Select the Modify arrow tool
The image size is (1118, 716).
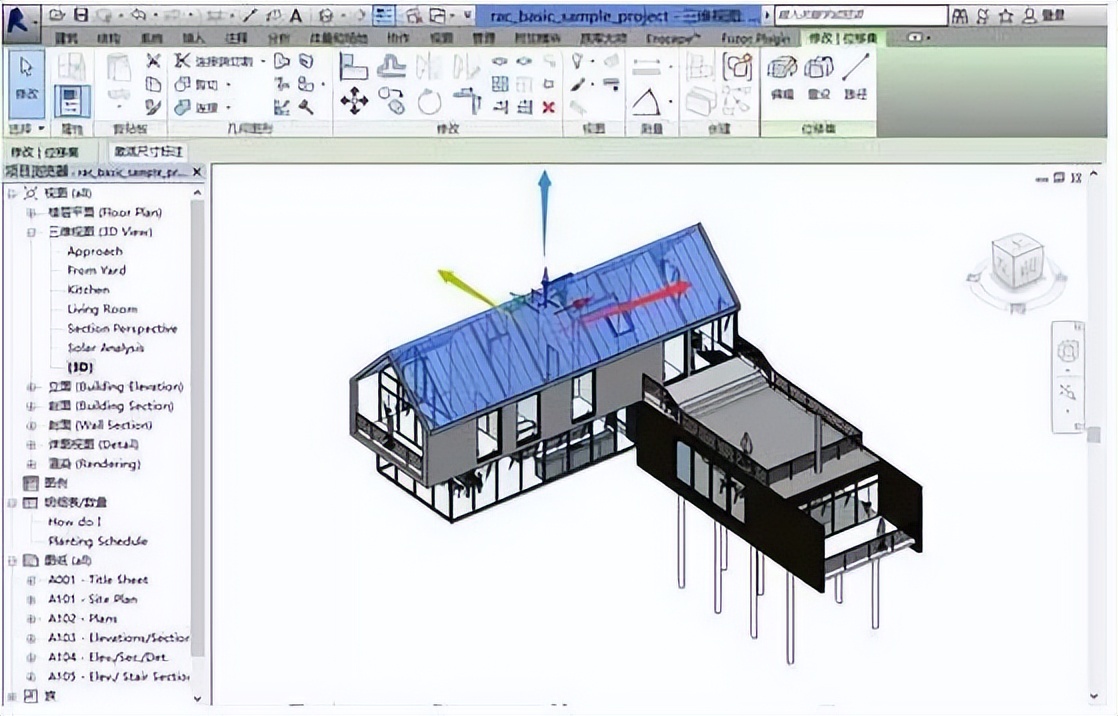click(26, 76)
